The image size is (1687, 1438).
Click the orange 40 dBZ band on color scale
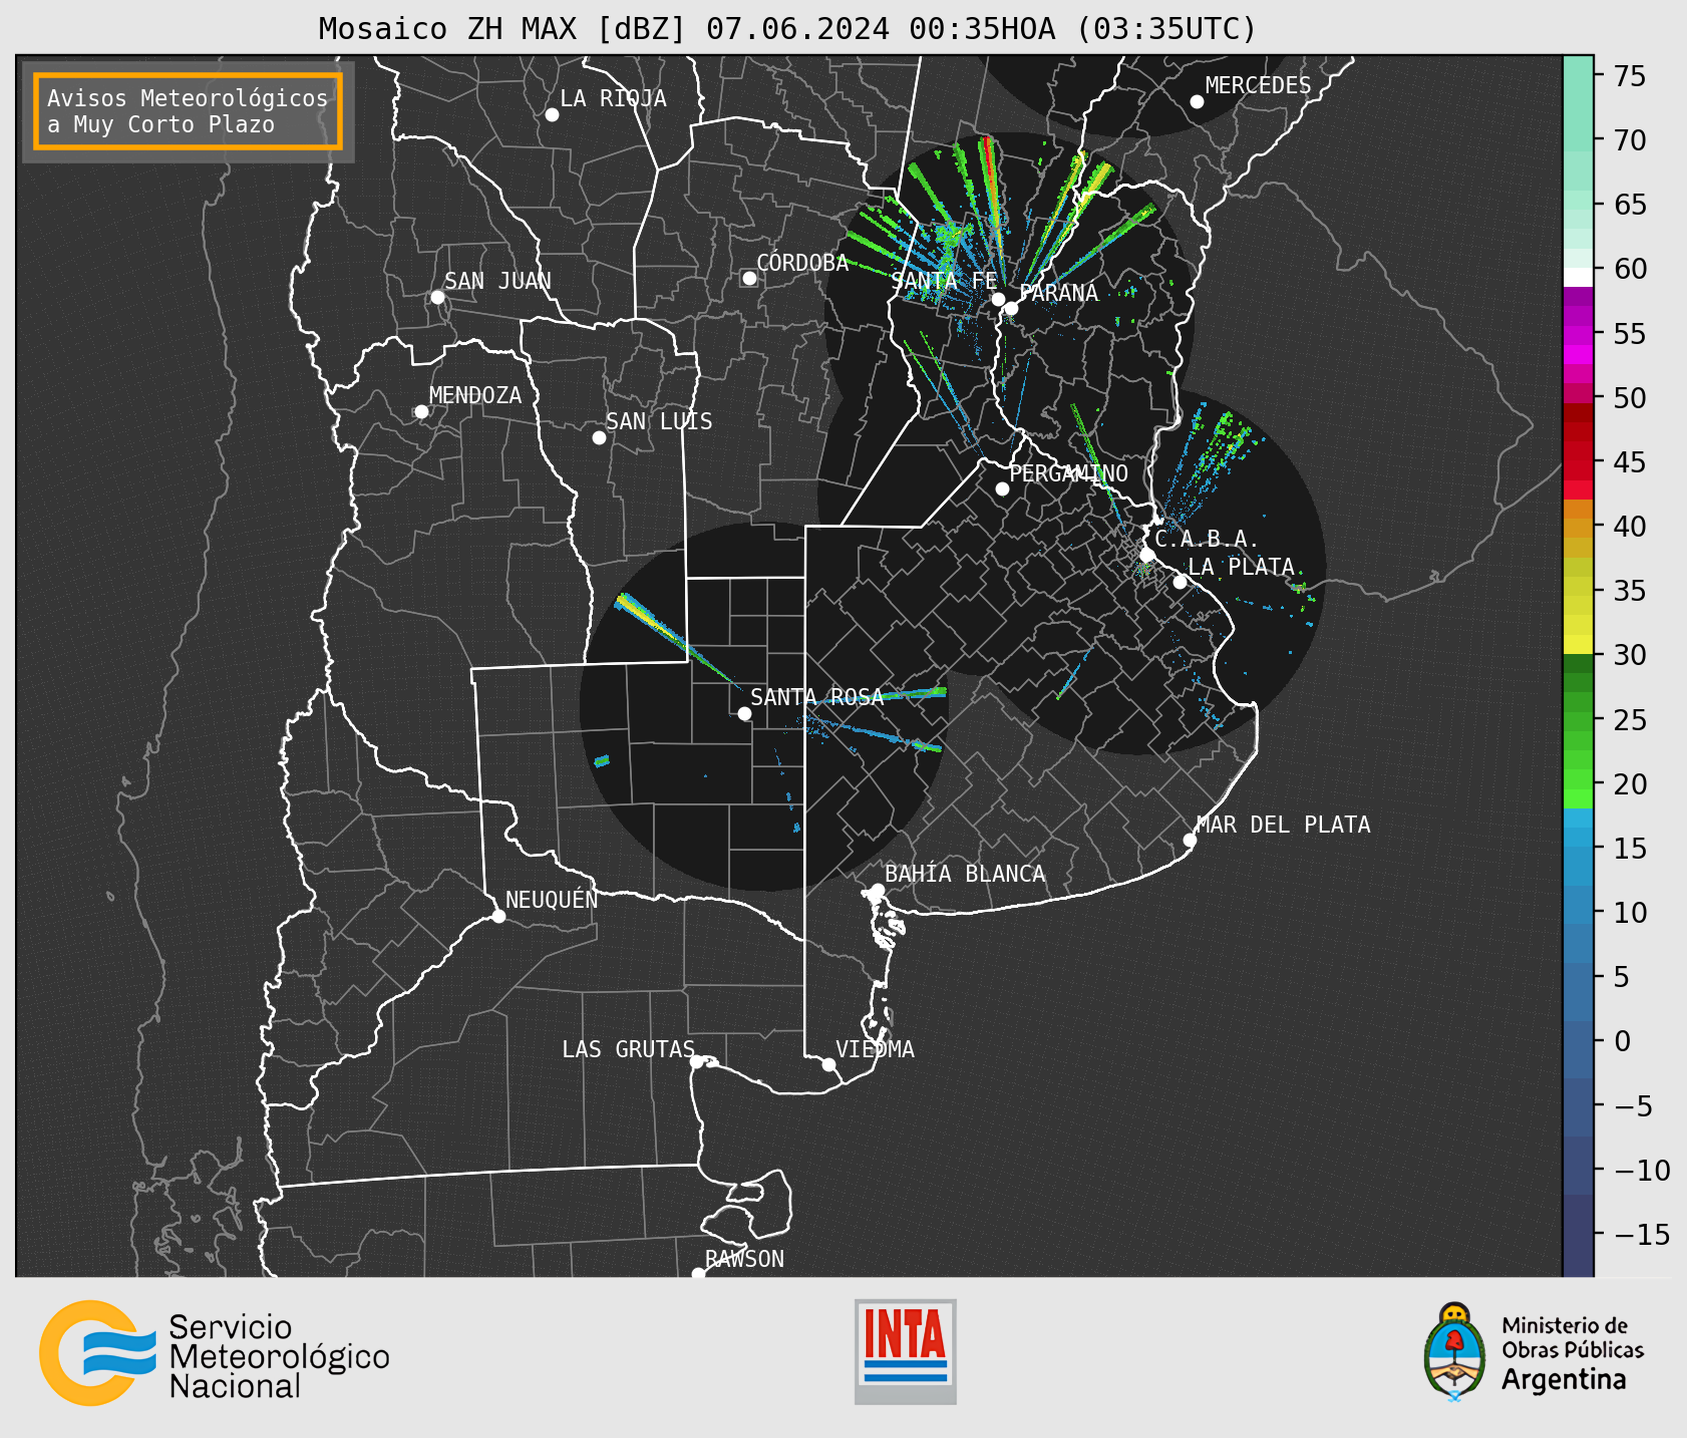[x=1578, y=526]
